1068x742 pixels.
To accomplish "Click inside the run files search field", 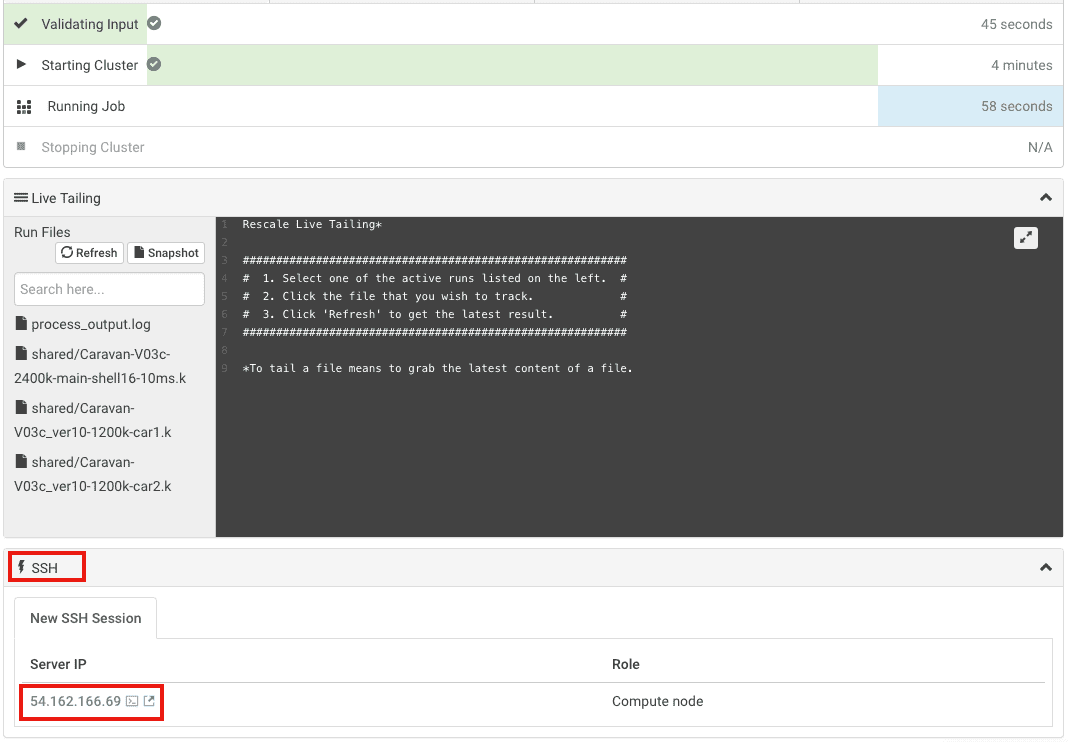I will pos(109,288).
